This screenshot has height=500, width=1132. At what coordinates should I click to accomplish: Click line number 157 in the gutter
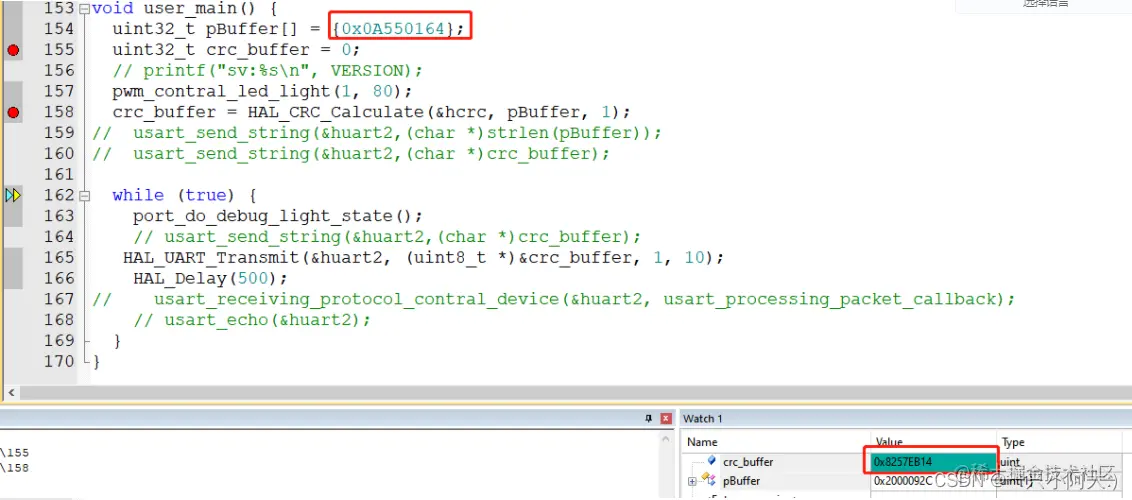click(x=59, y=92)
